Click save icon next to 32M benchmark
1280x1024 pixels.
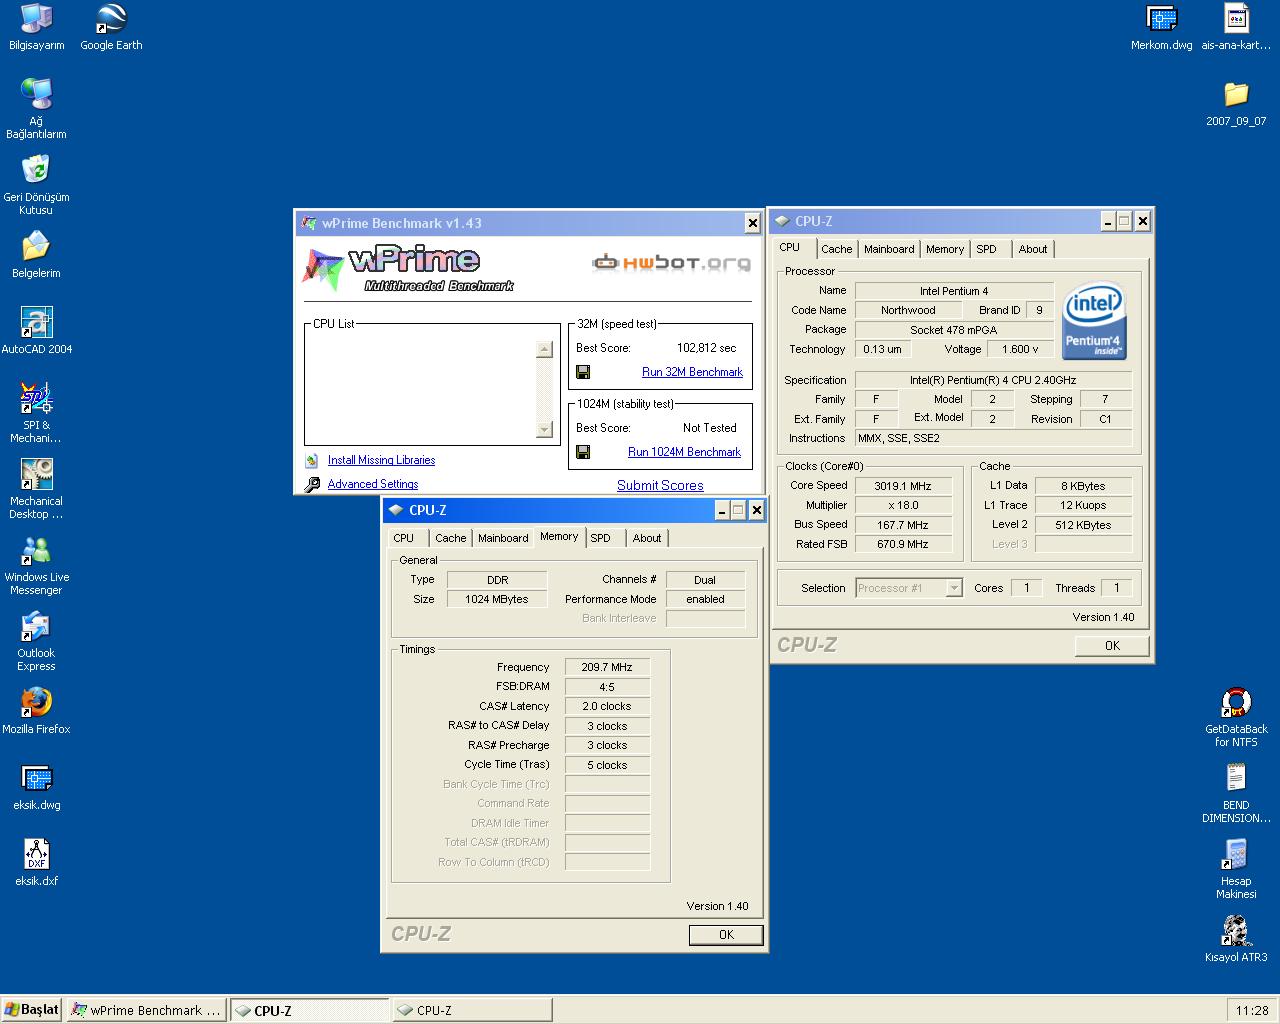click(x=583, y=372)
